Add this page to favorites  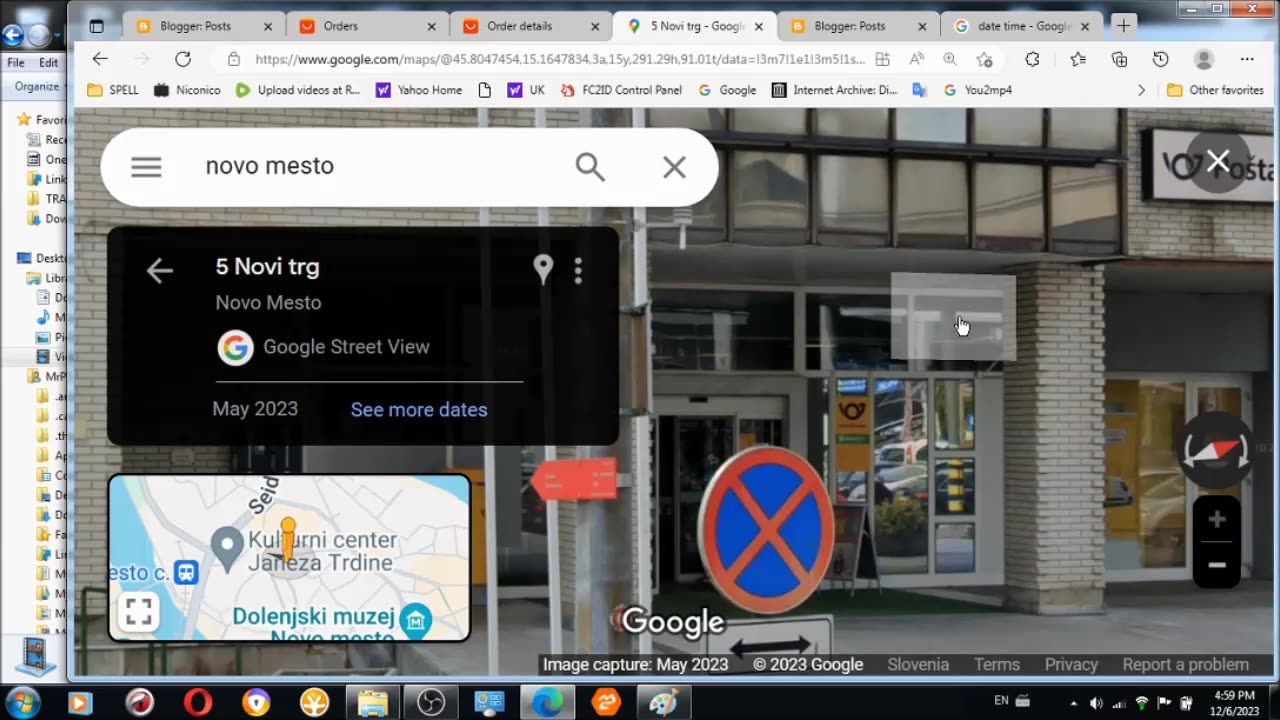(x=984, y=59)
